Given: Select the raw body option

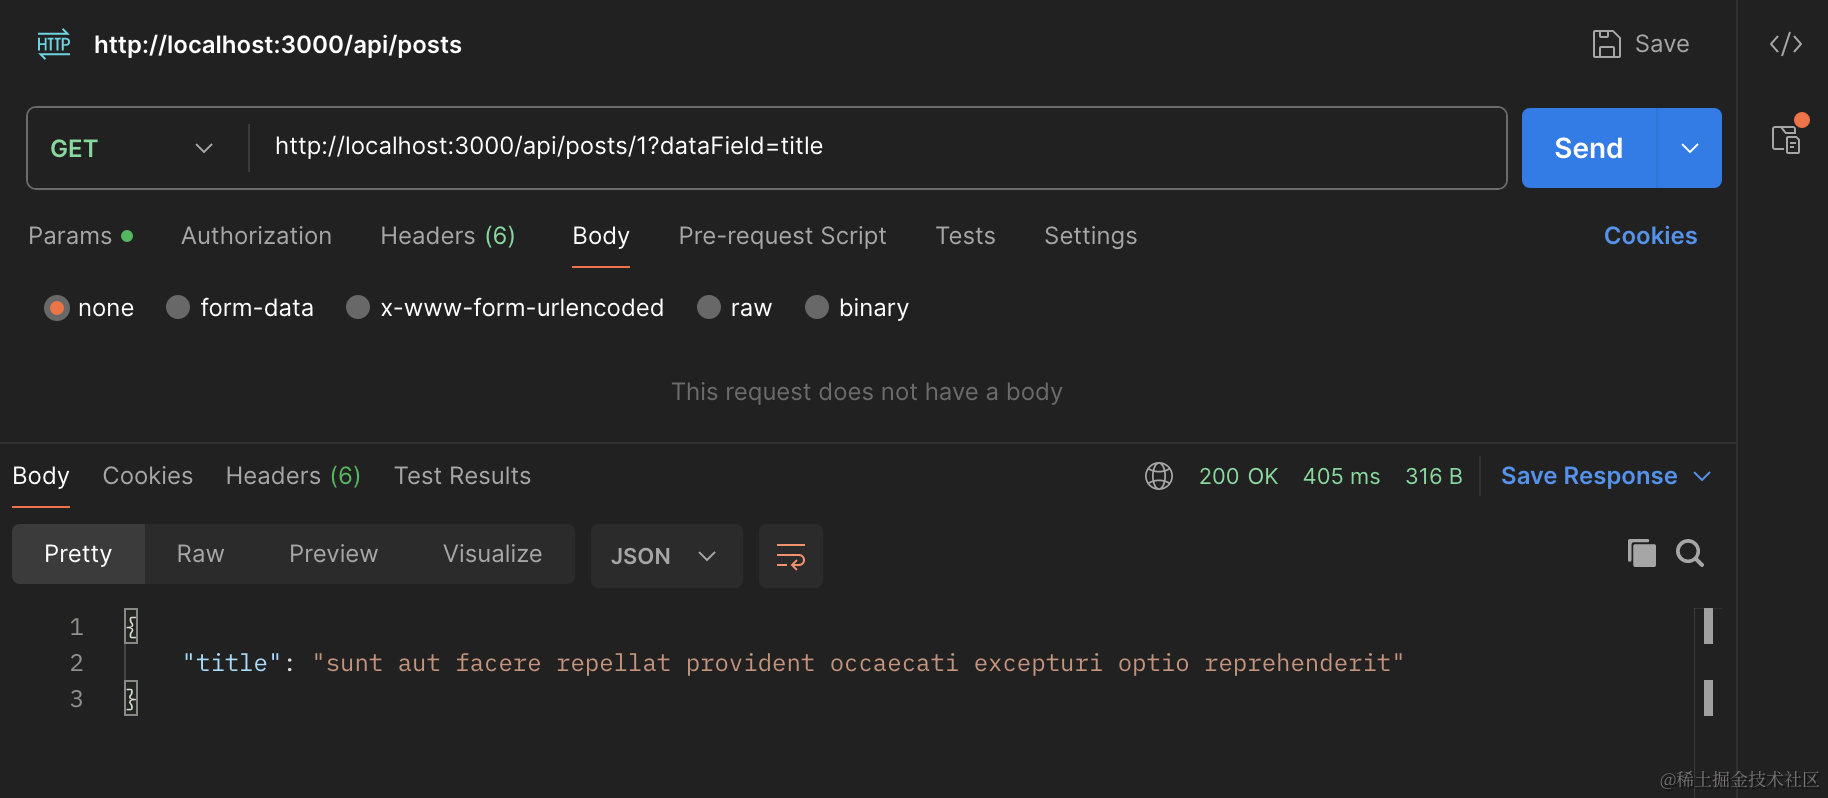Looking at the screenshot, I should tap(709, 307).
